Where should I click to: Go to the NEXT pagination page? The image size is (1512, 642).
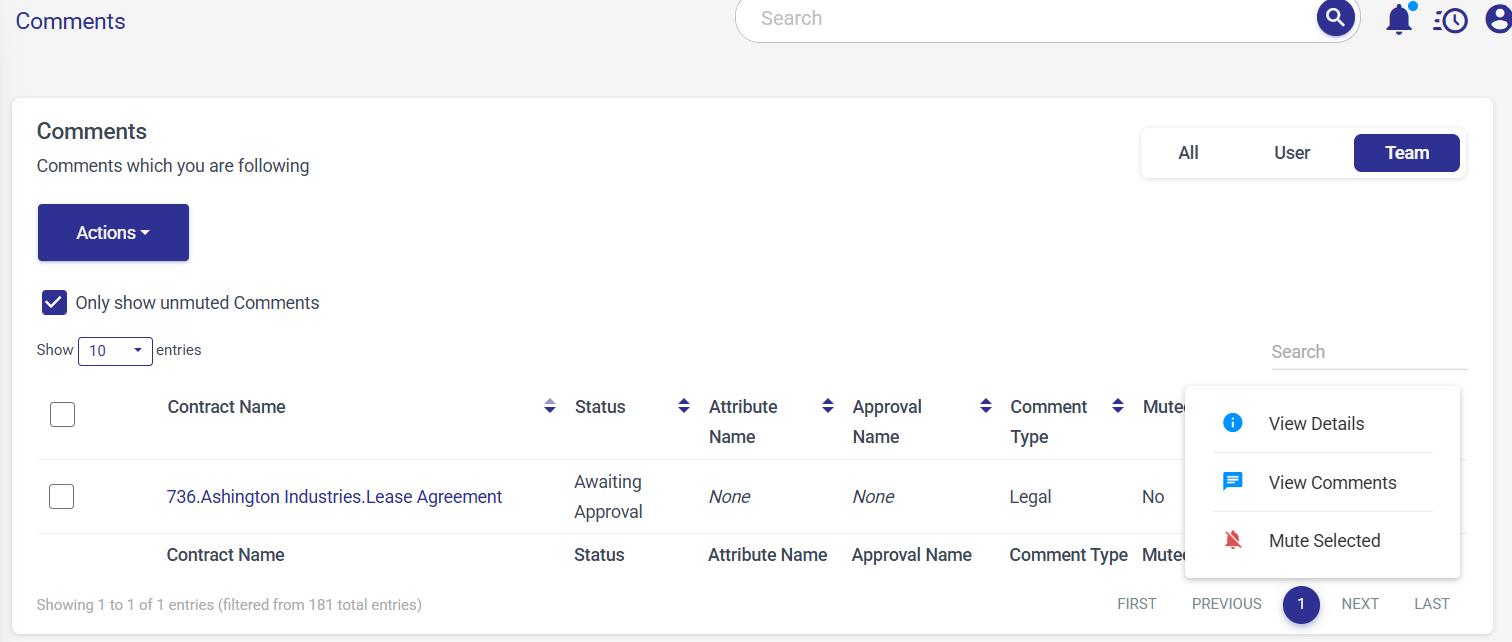1359,604
